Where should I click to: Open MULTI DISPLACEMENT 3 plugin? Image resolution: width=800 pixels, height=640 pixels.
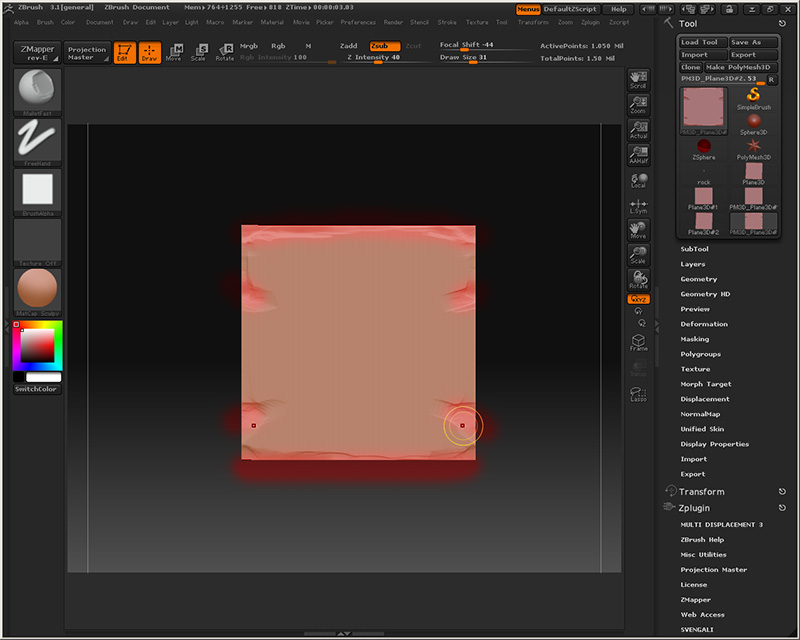721,525
